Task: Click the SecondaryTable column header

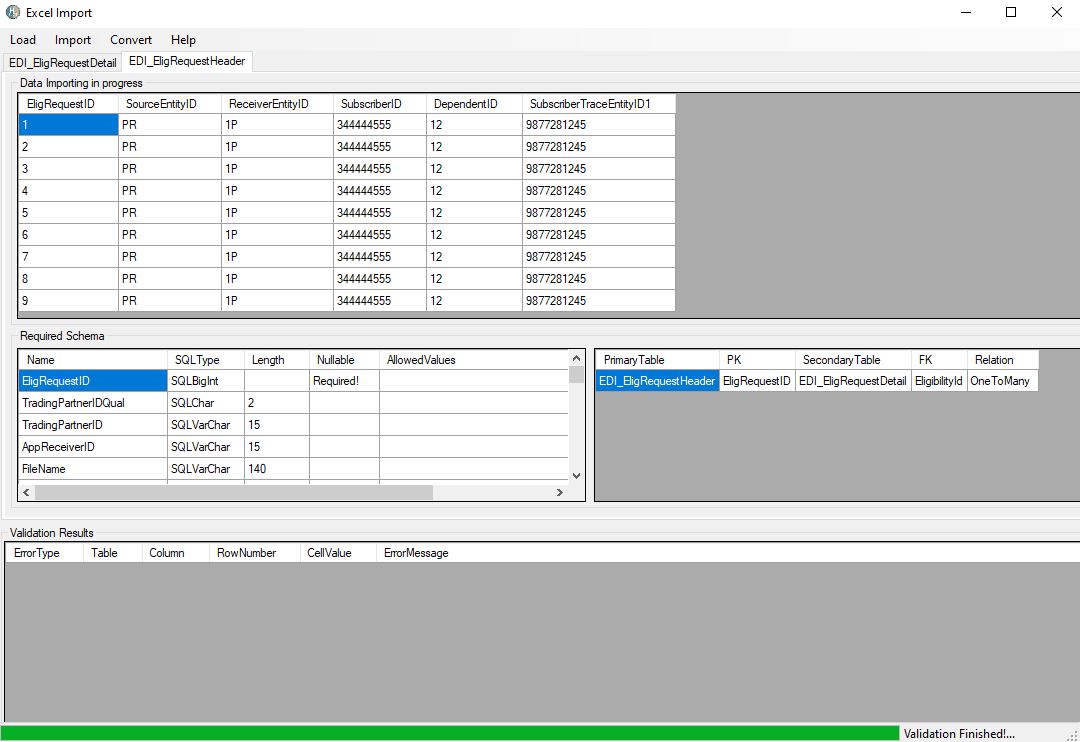Action: [x=853, y=360]
